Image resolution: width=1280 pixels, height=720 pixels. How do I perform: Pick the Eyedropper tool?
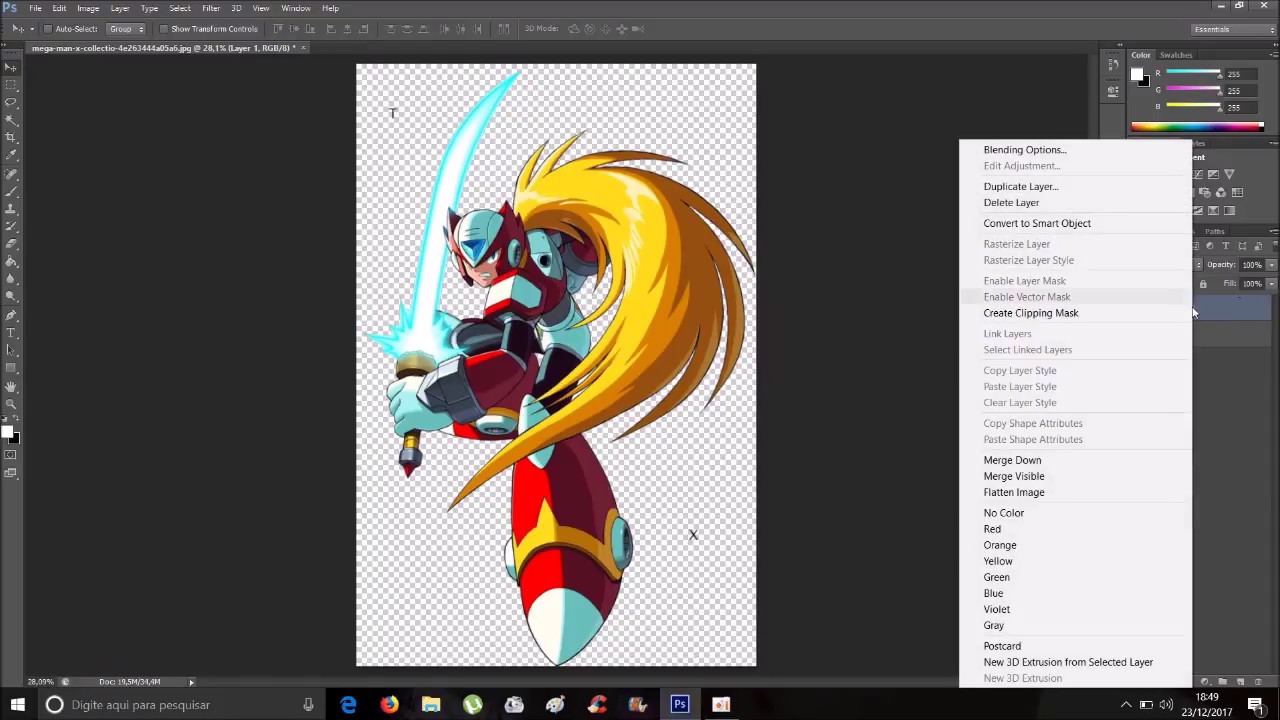click(11, 155)
